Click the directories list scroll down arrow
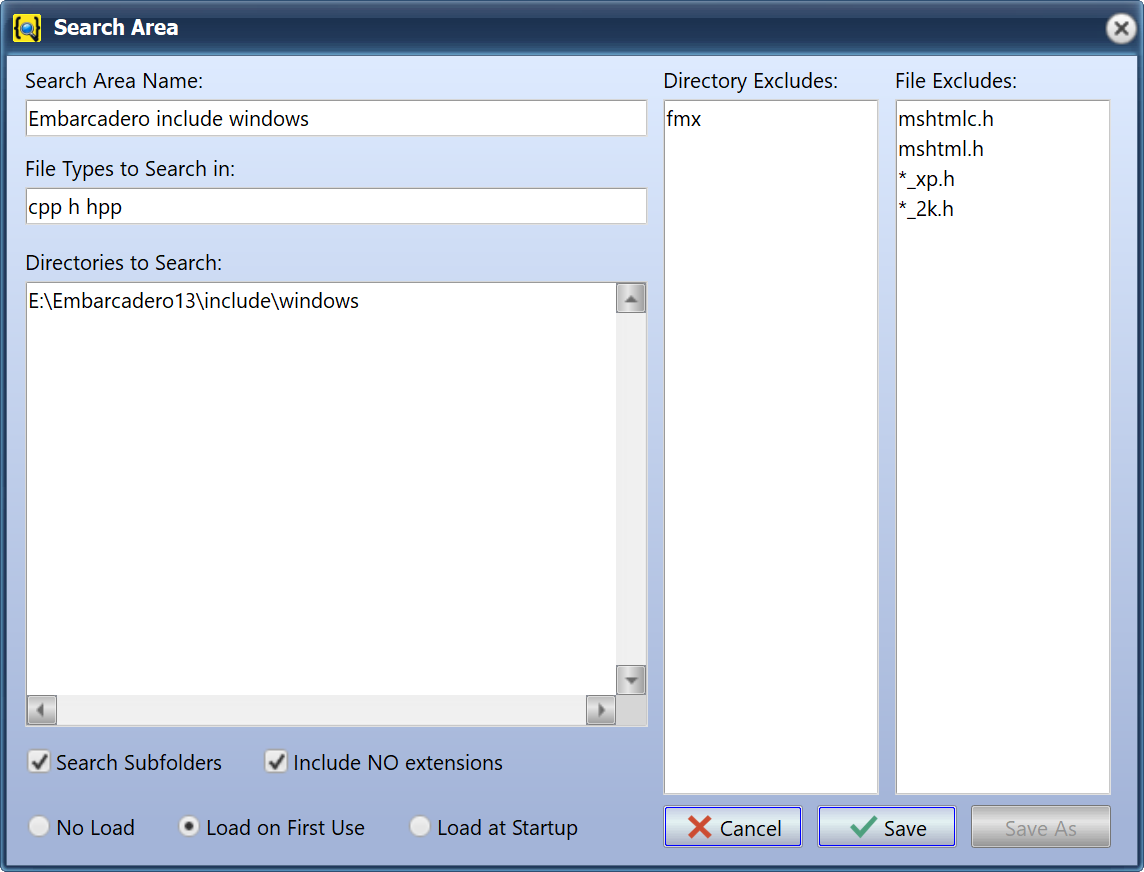Viewport: 1144px width, 872px height. 630,680
